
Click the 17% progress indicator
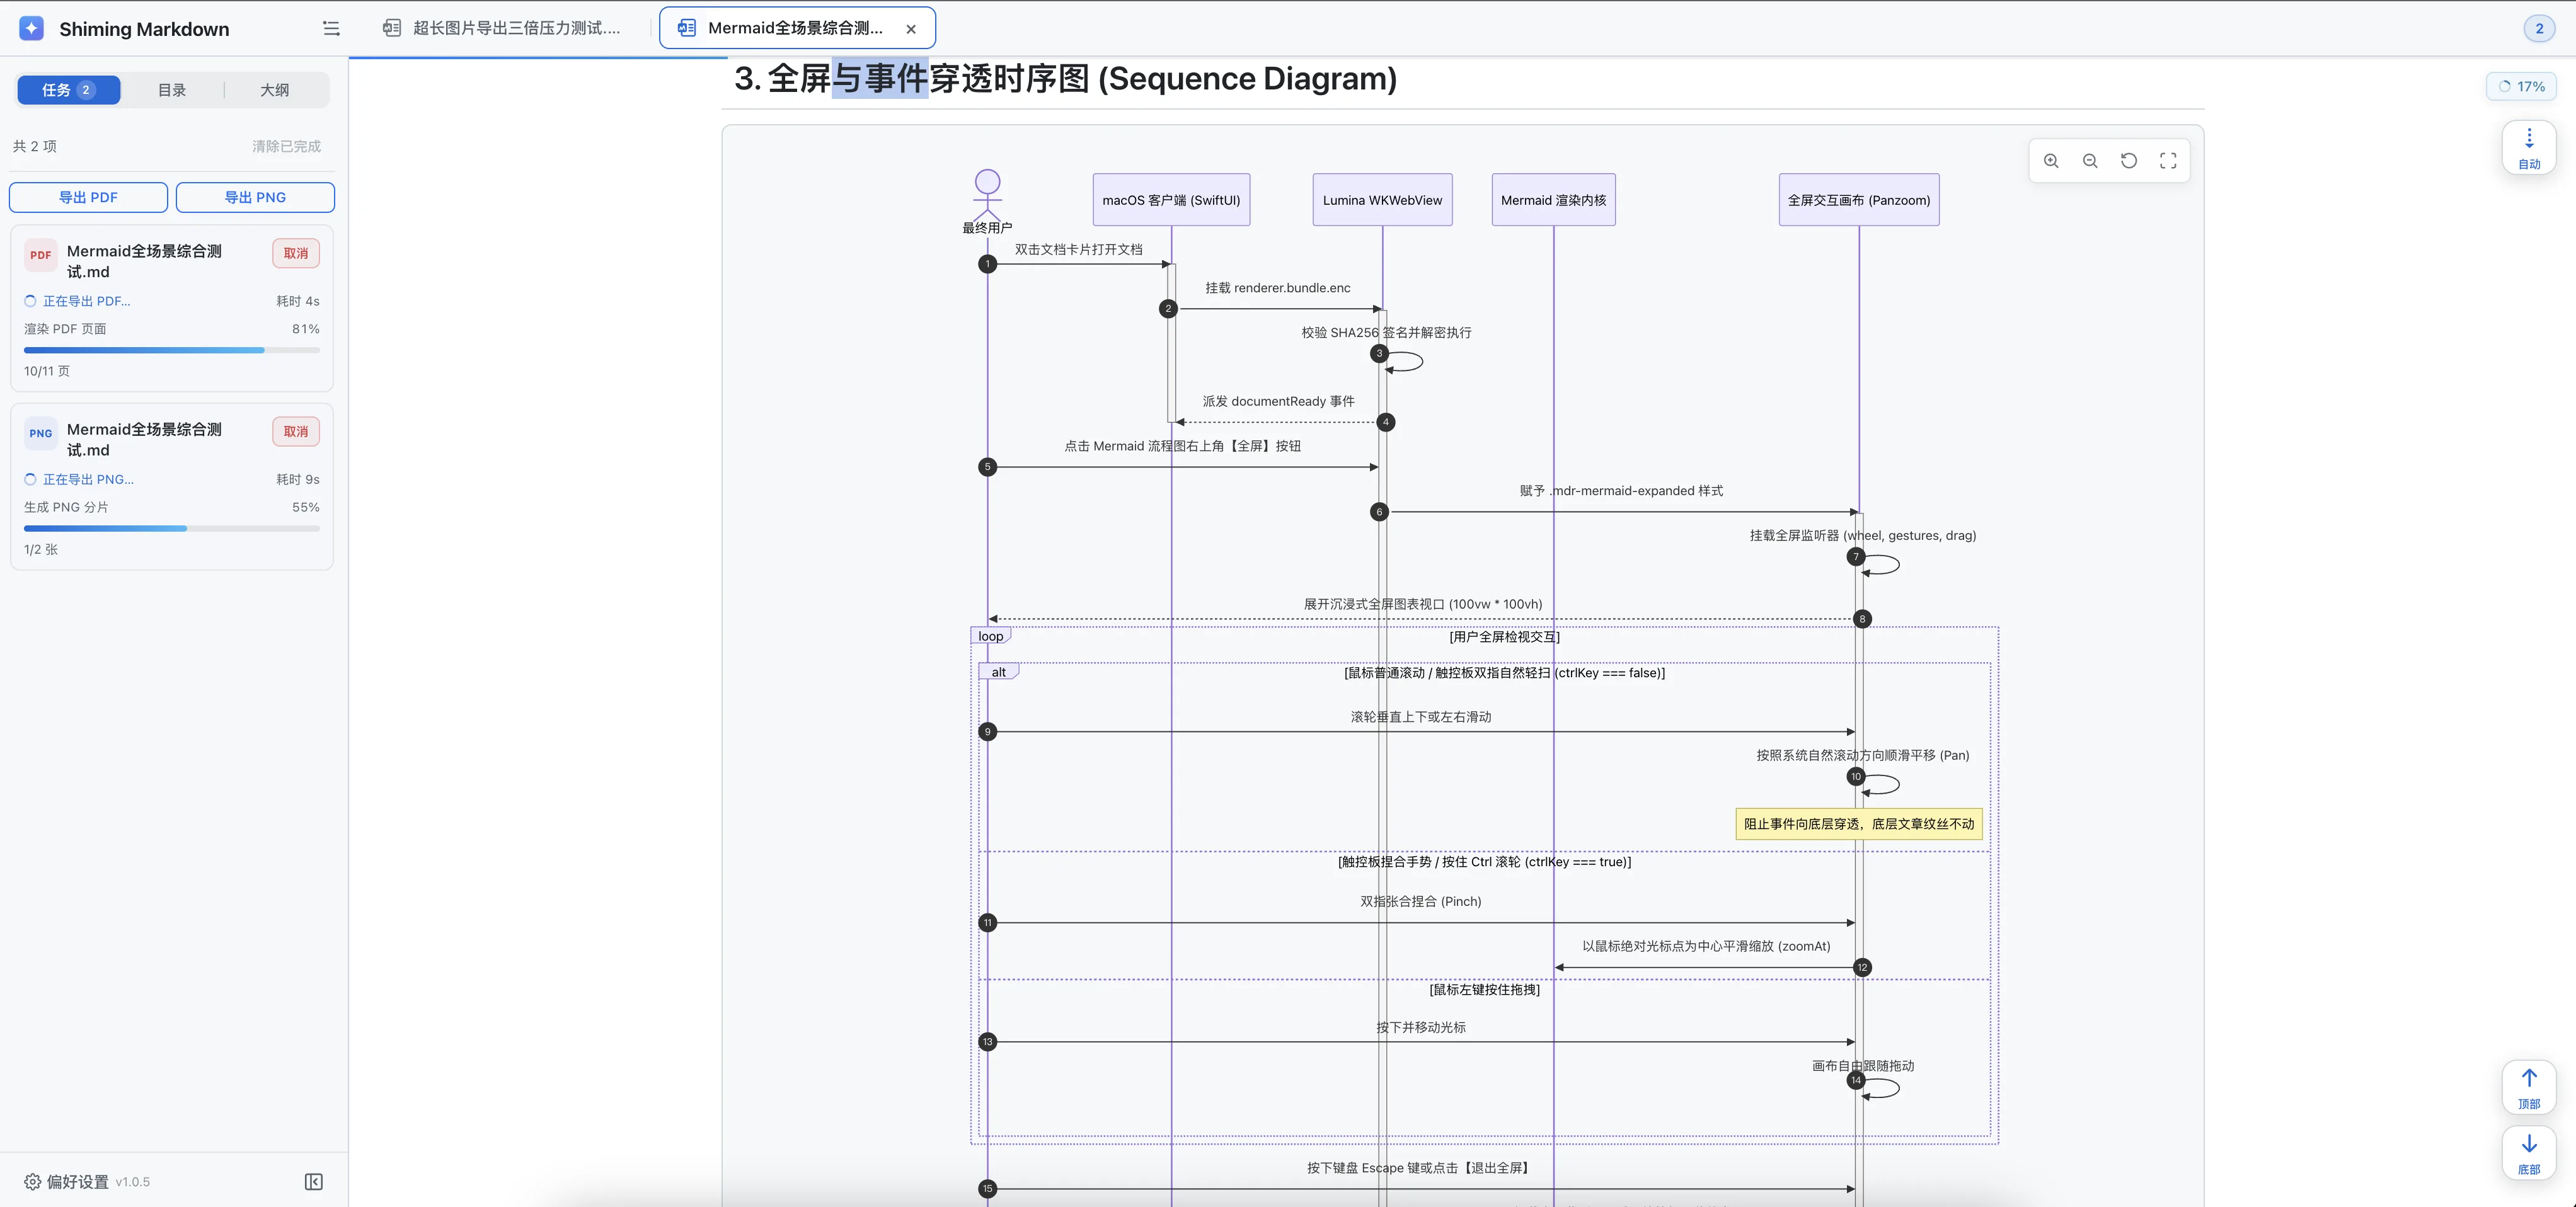point(2521,87)
